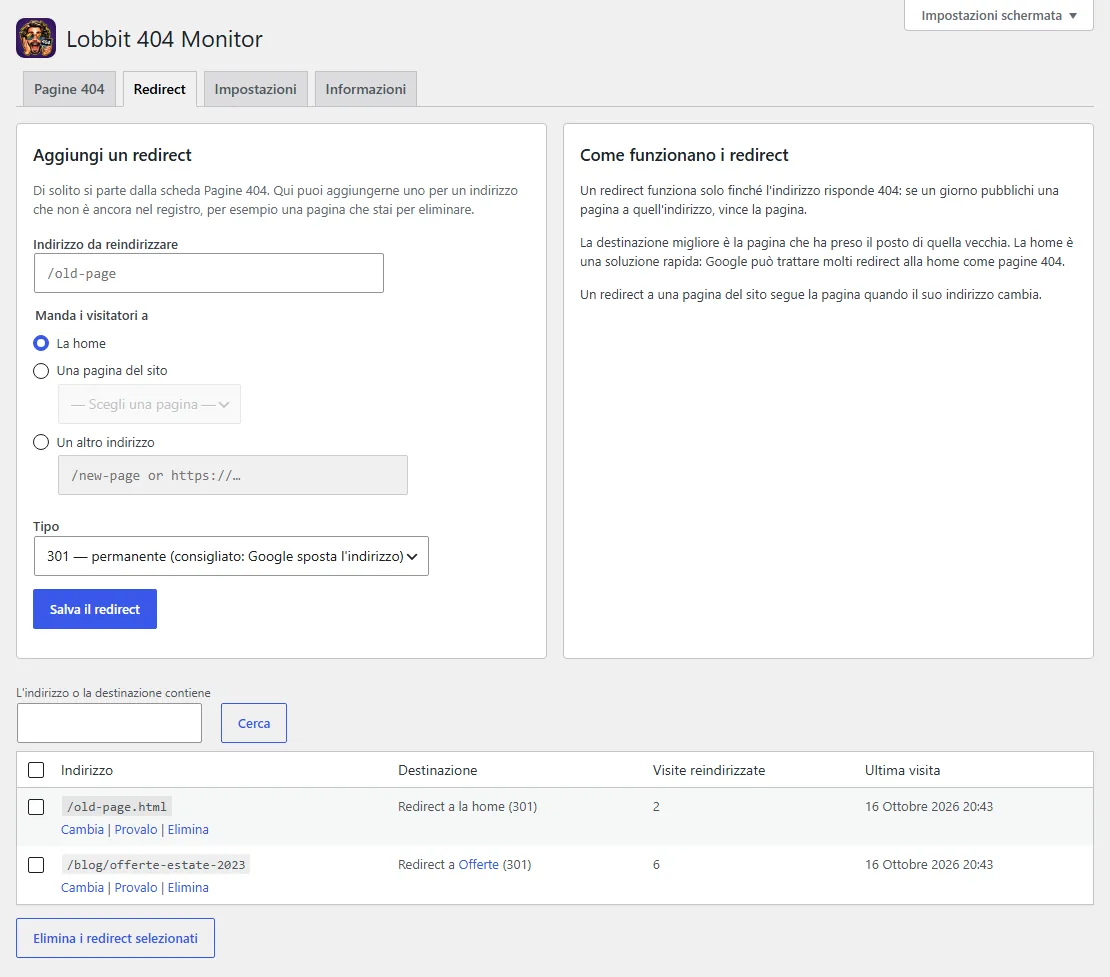The image size is (1110, 977).
Task: Click the Ultima visita column header
Action: pos(903,770)
